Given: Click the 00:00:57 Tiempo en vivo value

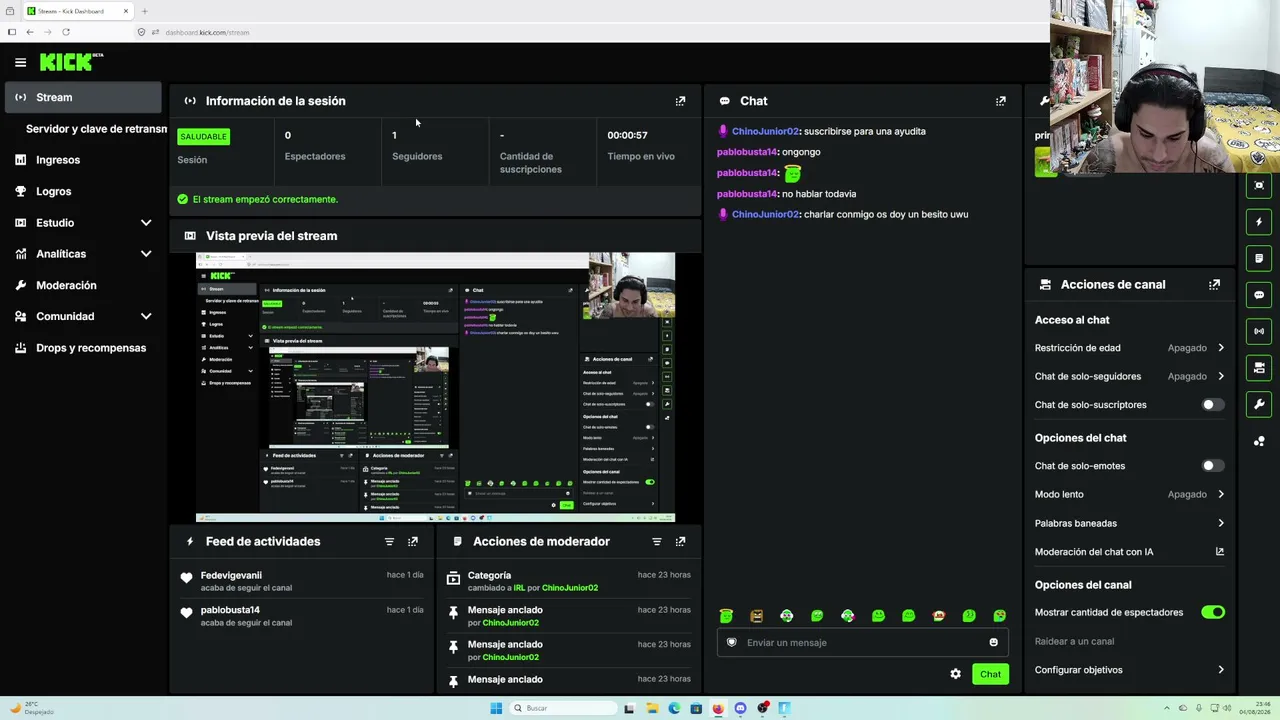Looking at the screenshot, I should 627,135.
